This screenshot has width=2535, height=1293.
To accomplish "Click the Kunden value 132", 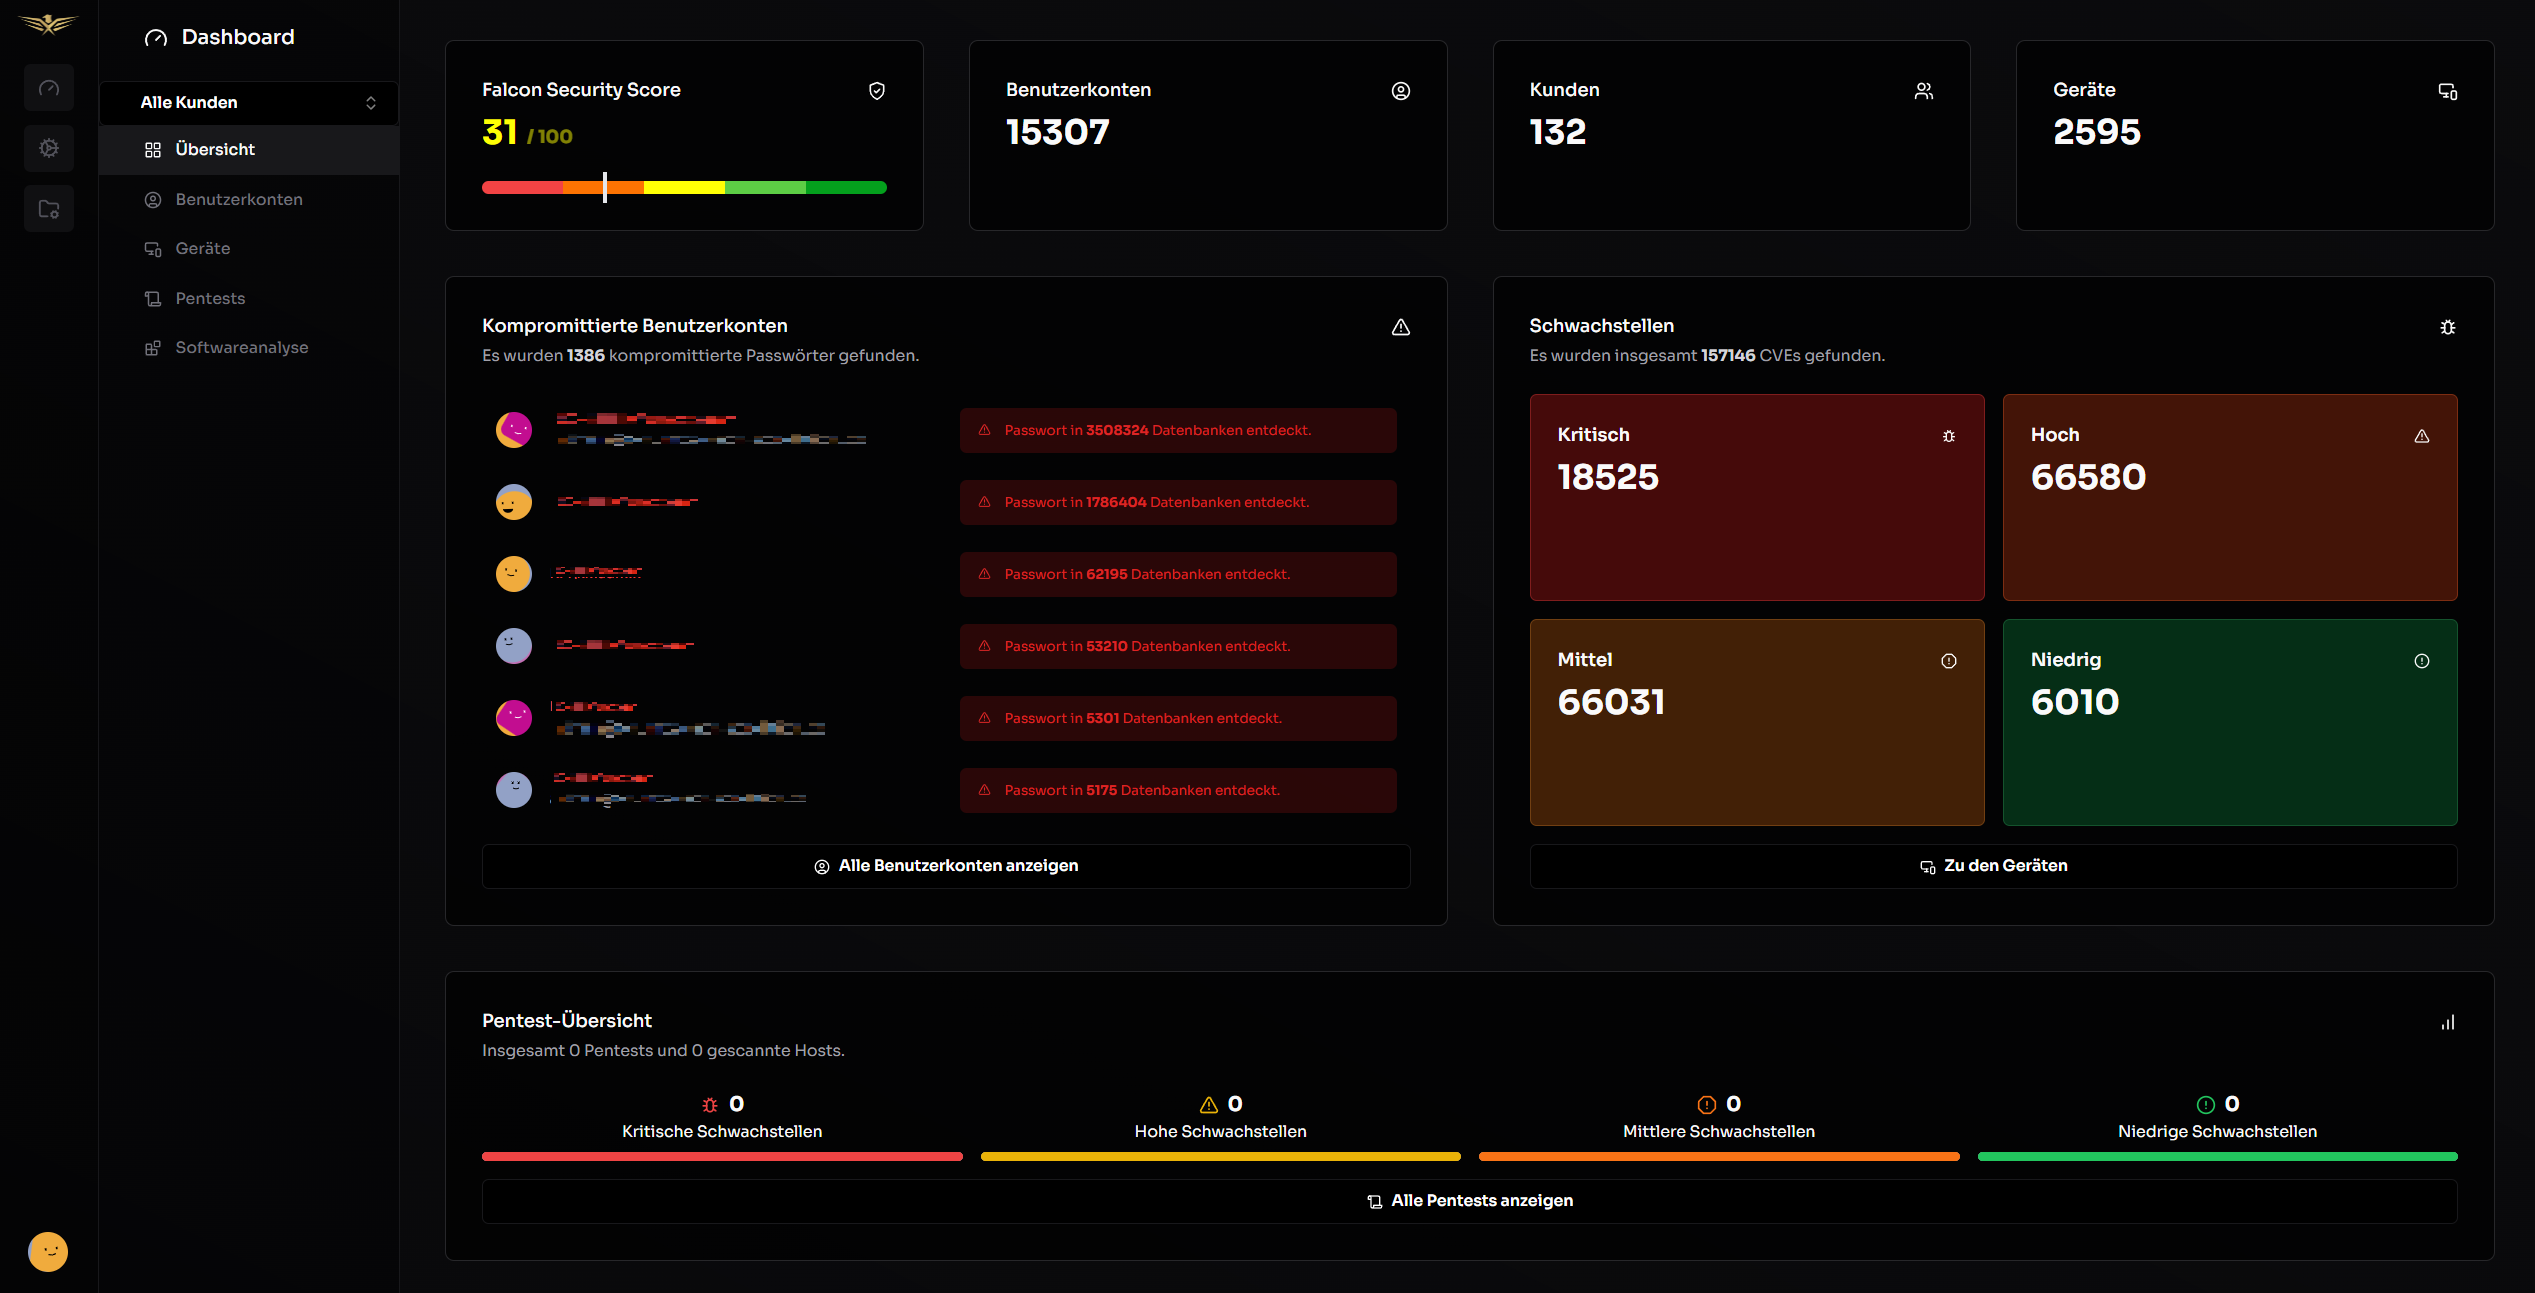I will tap(1558, 132).
